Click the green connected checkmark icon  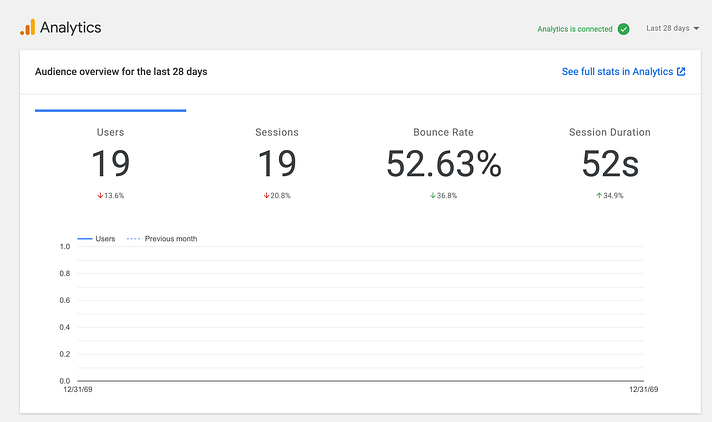623,29
